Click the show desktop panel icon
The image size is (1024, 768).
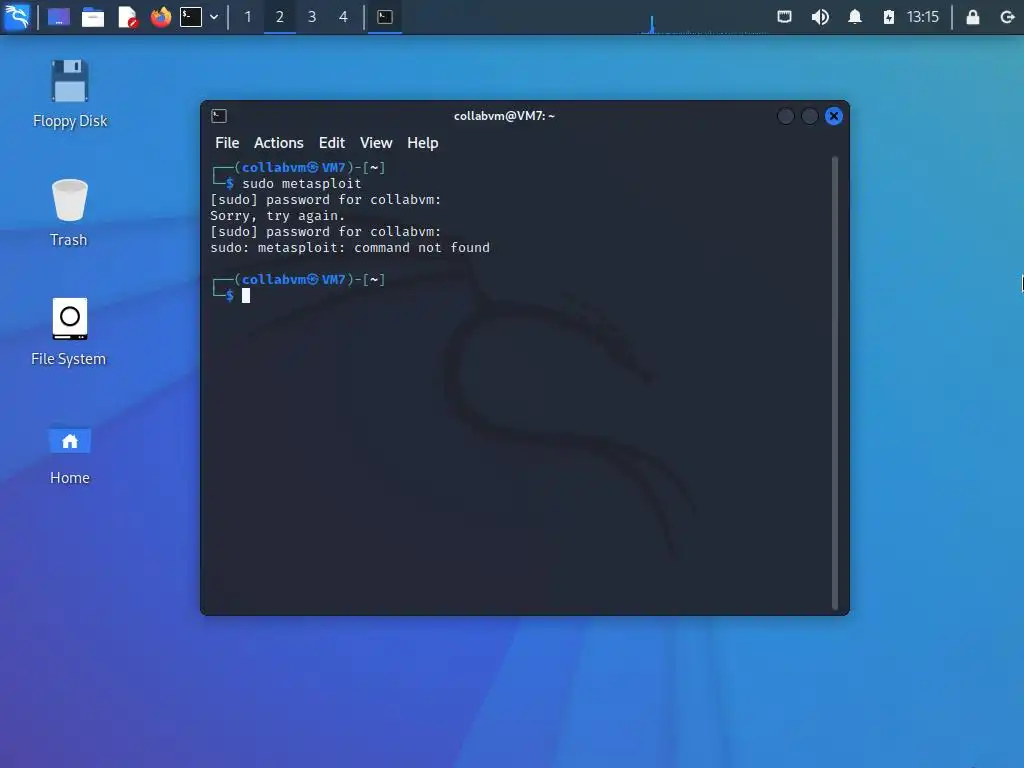tap(59, 17)
